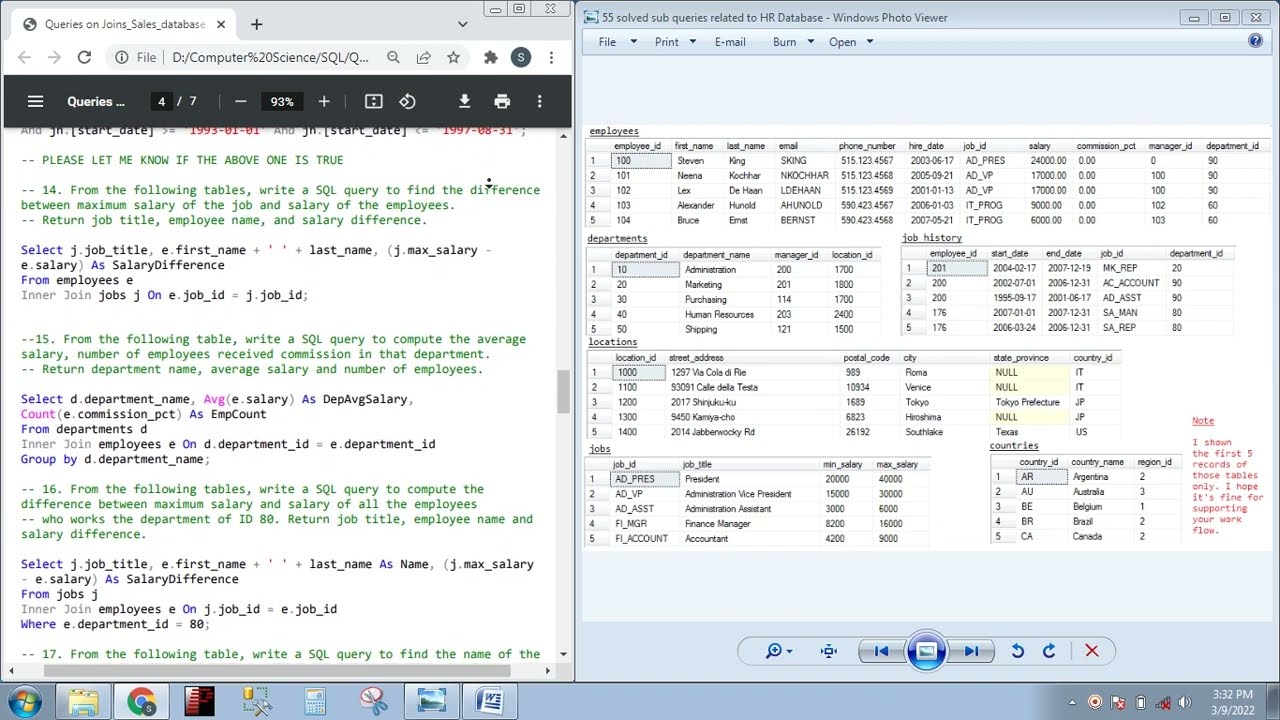The image size is (1280, 720).
Task: Expand the File dropdown arrow in Photo Viewer
Action: click(x=633, y=42)
